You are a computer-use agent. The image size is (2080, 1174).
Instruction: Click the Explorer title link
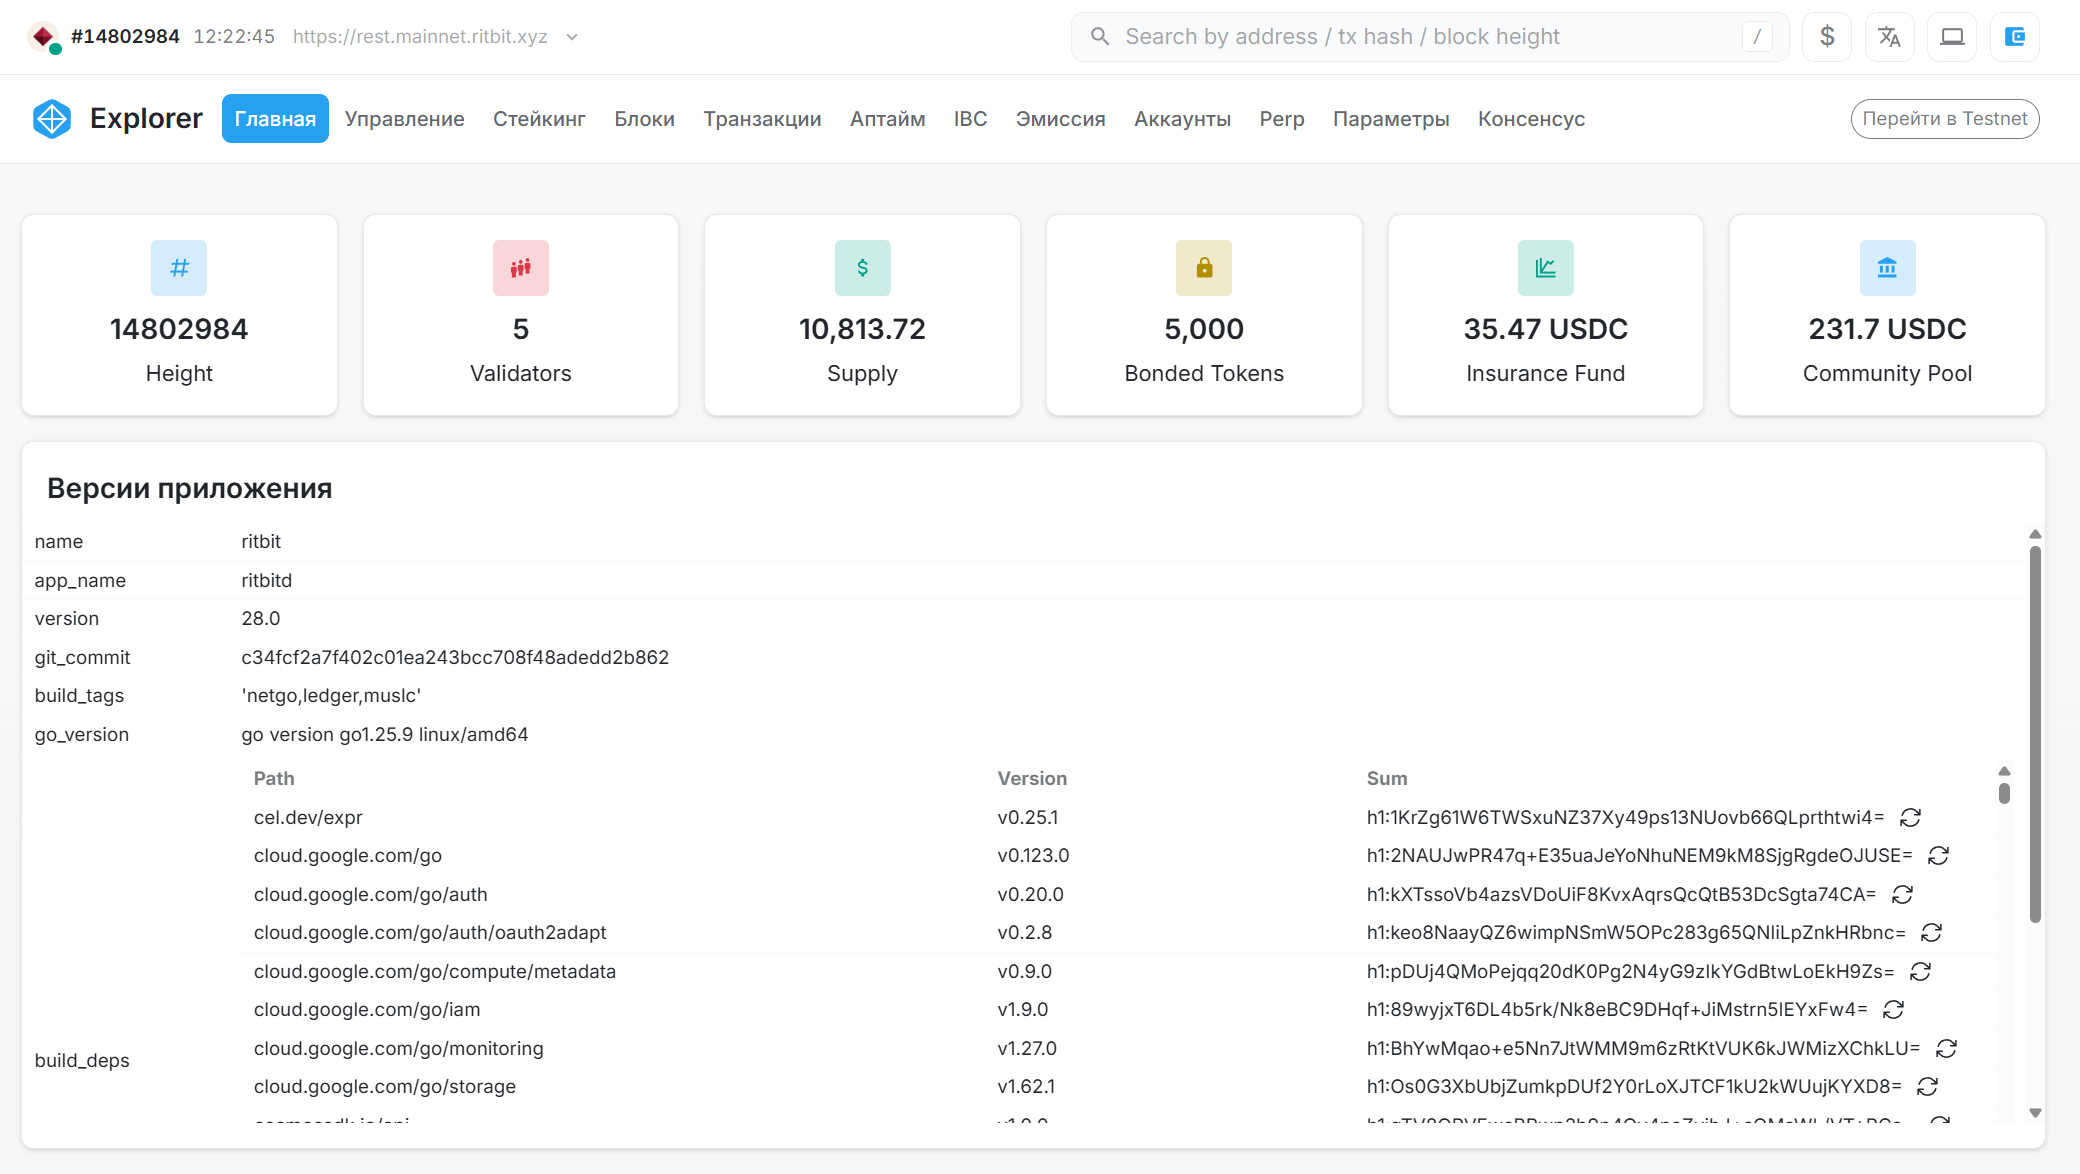(x=146, y=119)
